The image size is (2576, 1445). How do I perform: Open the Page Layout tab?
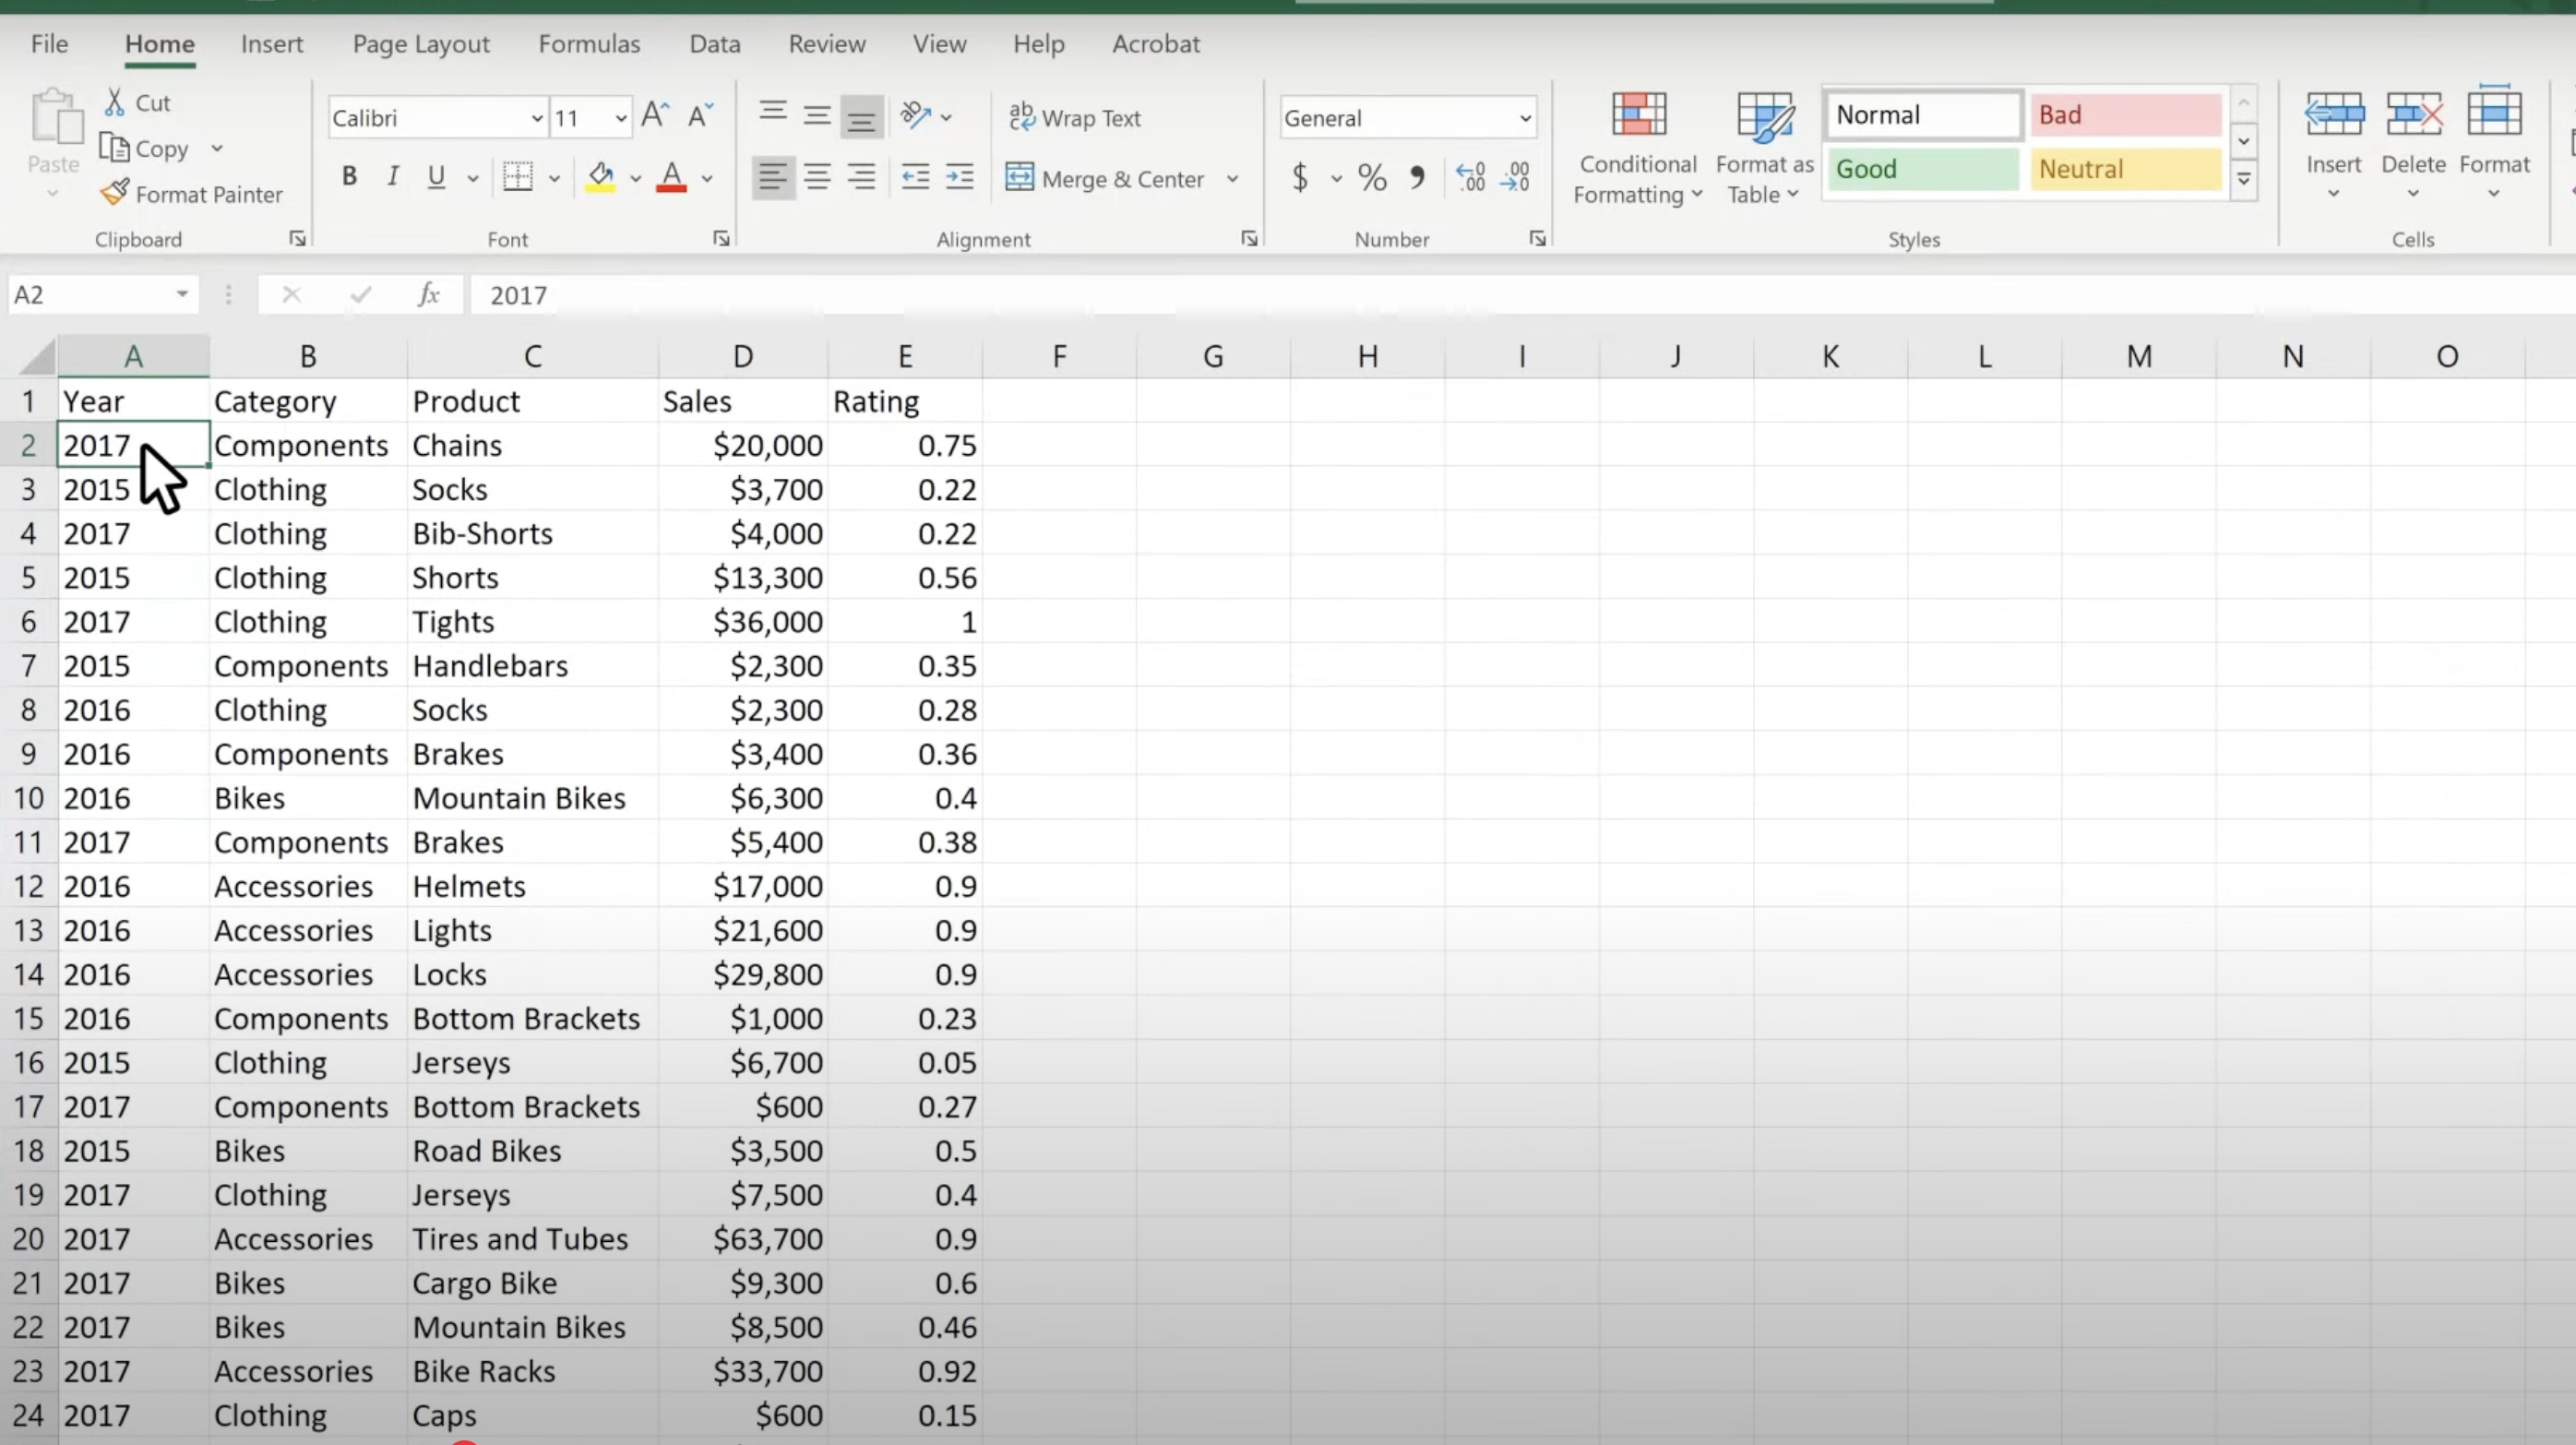420,44
